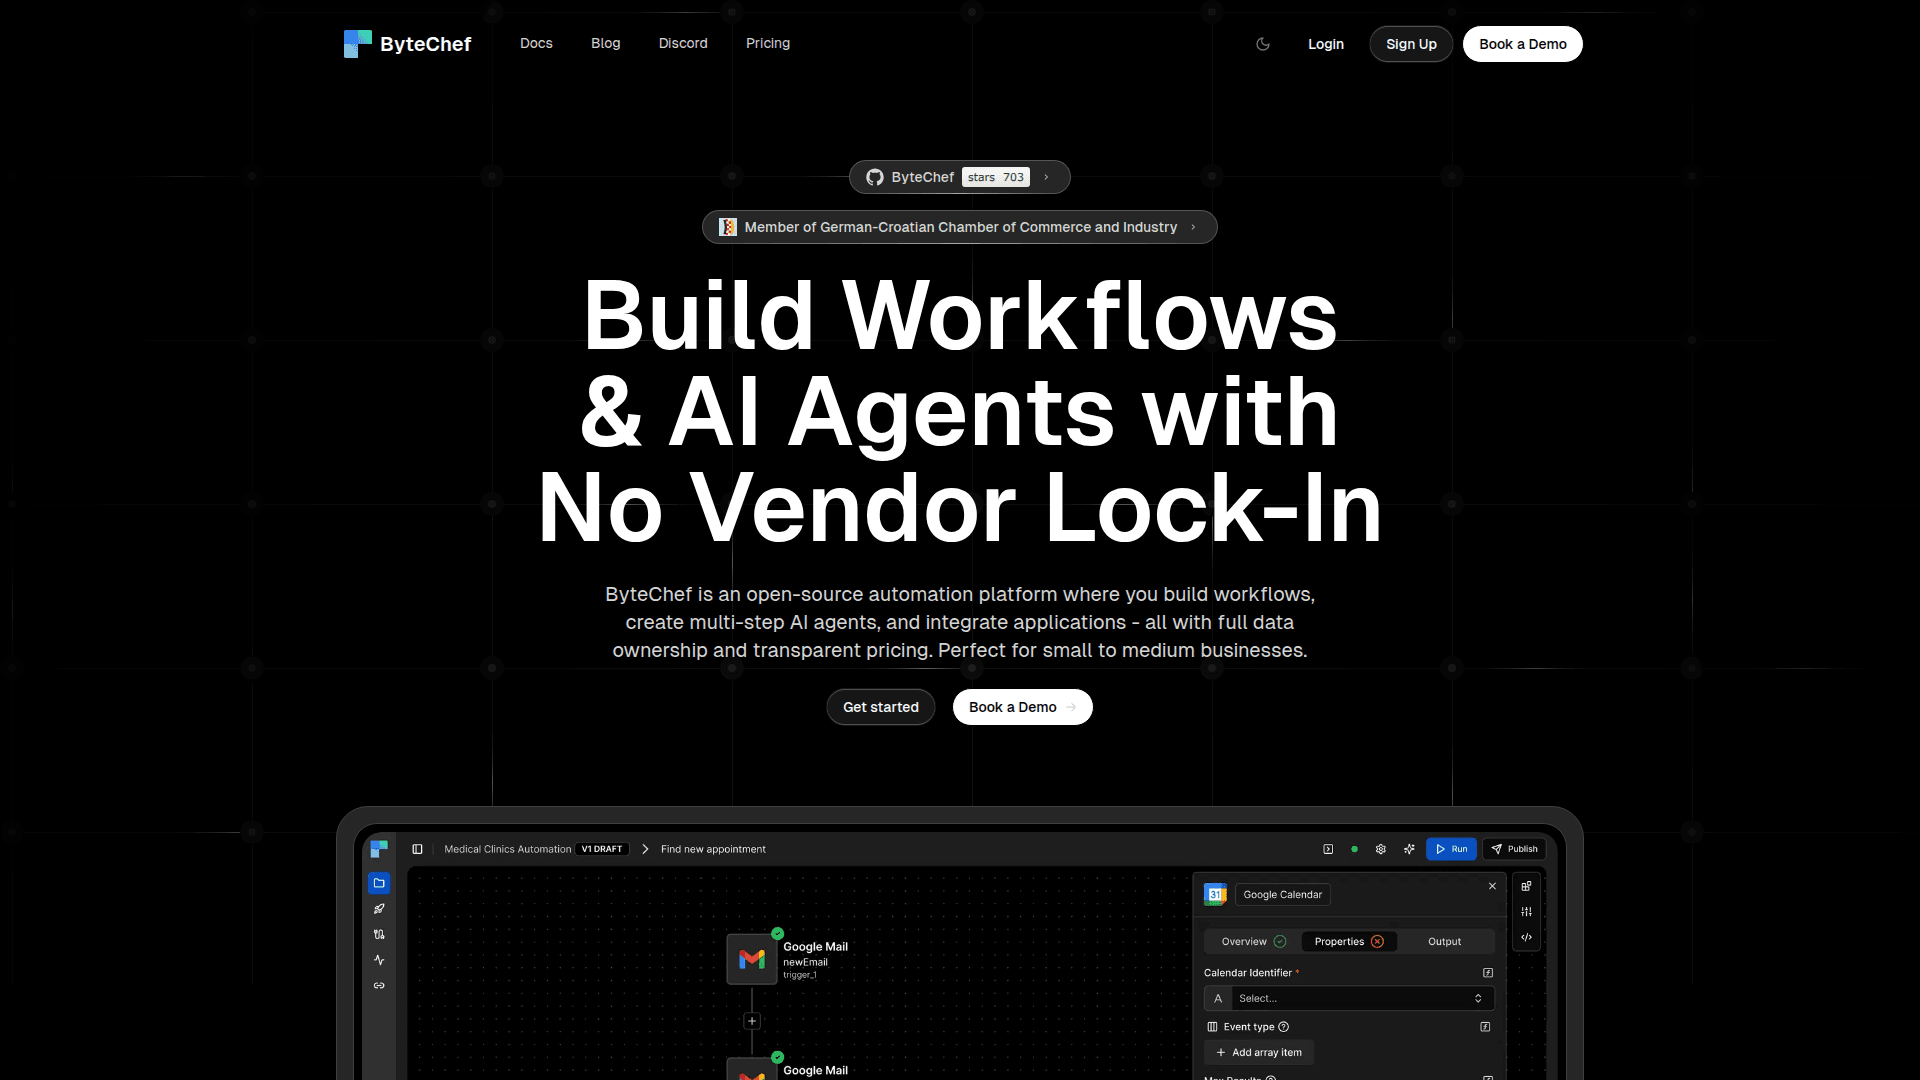Open the Pricing menu item

(767, 43)
